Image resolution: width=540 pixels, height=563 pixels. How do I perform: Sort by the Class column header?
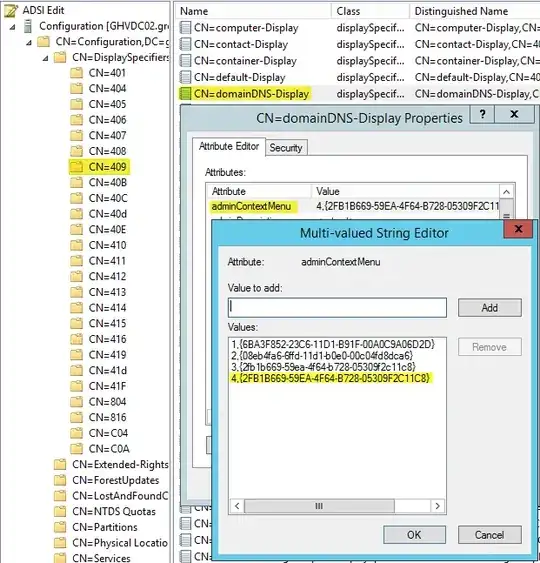click(x=370, y=11)
